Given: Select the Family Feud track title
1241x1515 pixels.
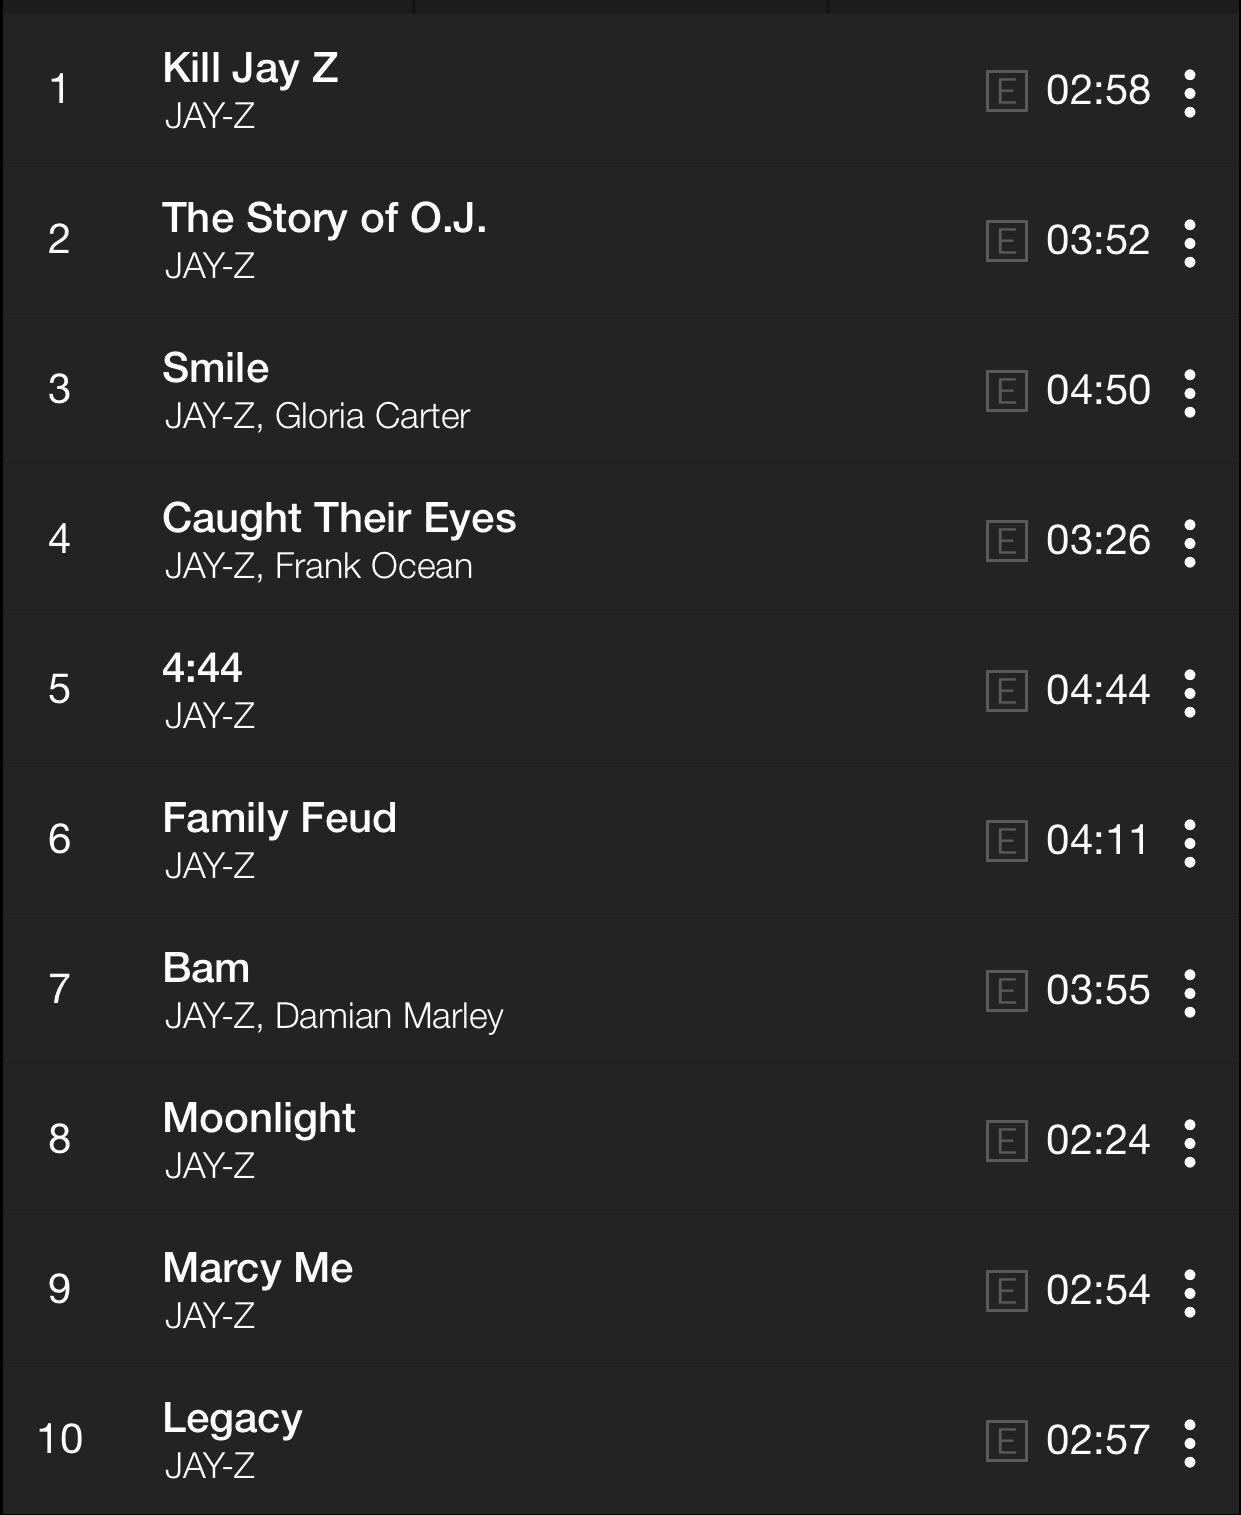Looking at the screenshot, I should (x=279, y=818).
